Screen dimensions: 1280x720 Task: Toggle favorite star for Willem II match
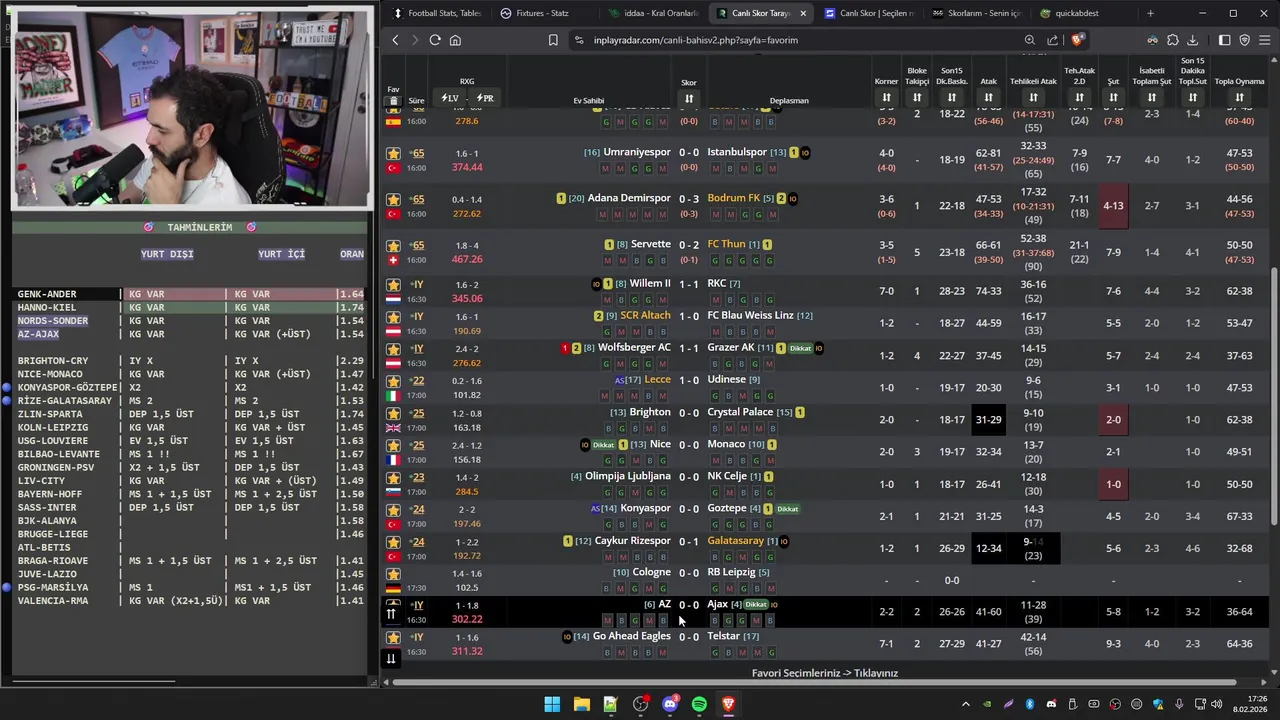(393, 284)
